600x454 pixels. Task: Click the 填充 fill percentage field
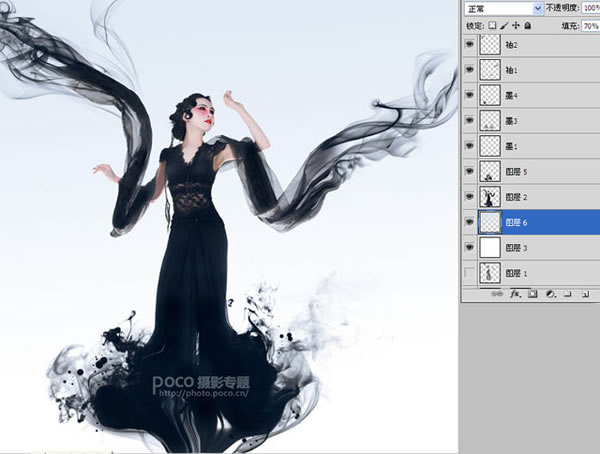pyautogui.click(x=590, y=26)
